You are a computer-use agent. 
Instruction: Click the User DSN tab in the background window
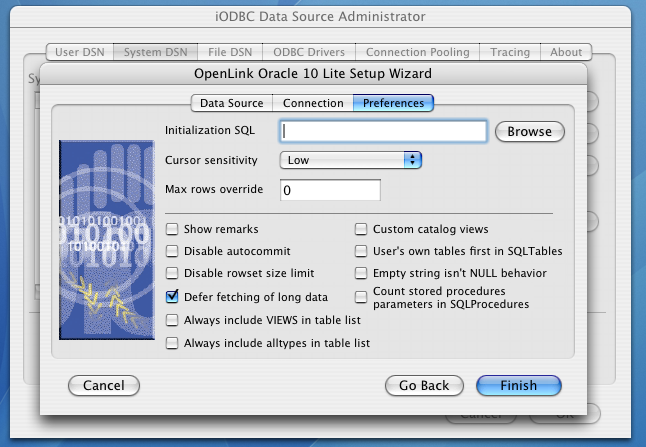(80, 52)
